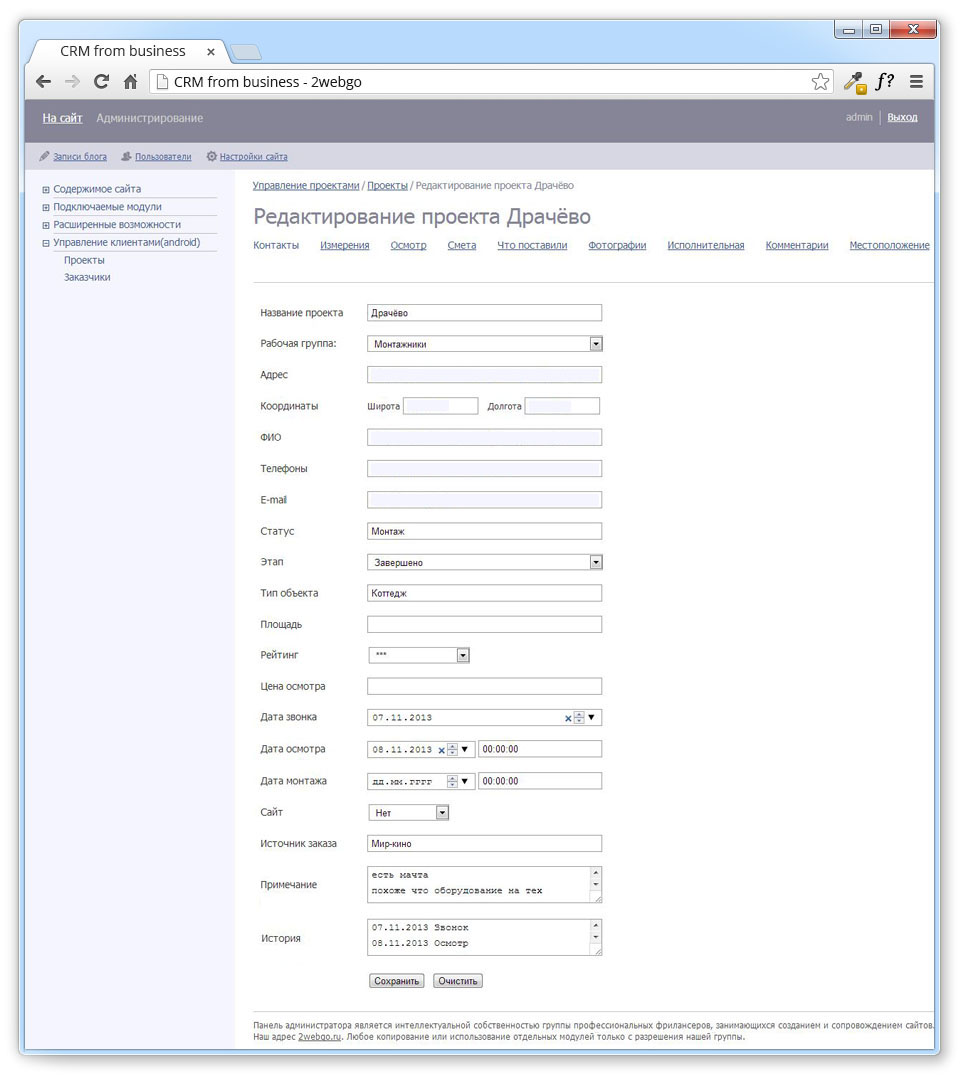Switch to Что поставили tab

click(x=532, y=246)
